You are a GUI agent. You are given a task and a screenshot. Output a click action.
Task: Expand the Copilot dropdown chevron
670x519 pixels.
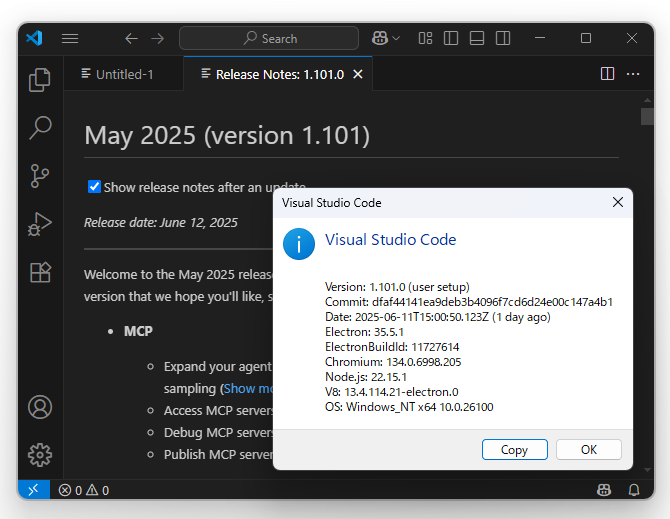tap(396, 38)
